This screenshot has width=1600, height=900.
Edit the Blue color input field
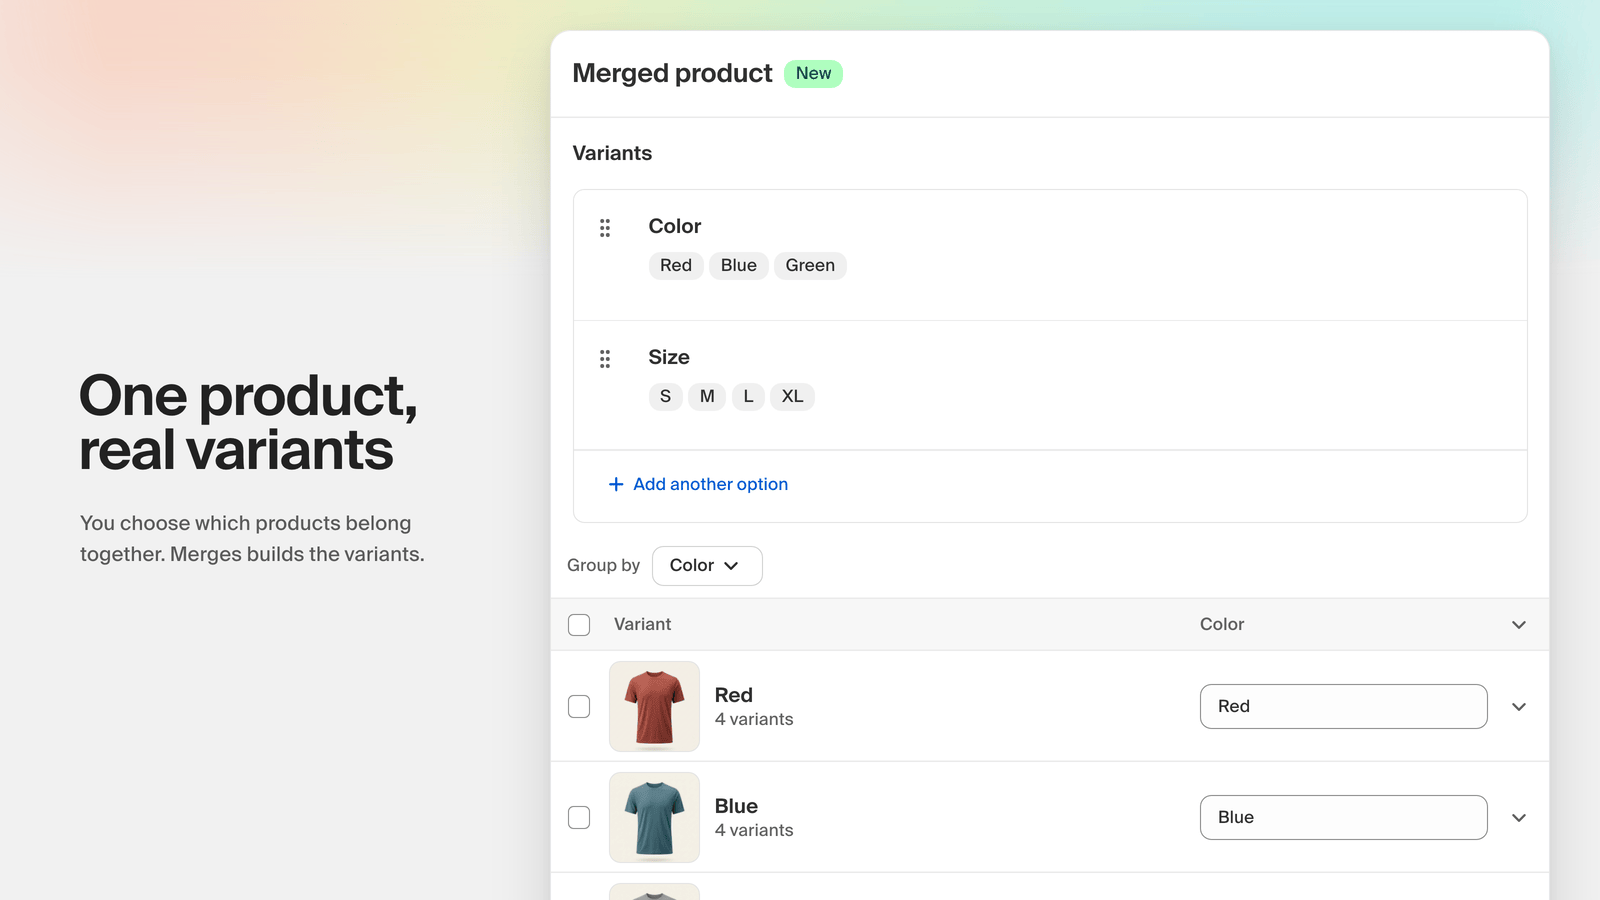[x=1343, y=817]
